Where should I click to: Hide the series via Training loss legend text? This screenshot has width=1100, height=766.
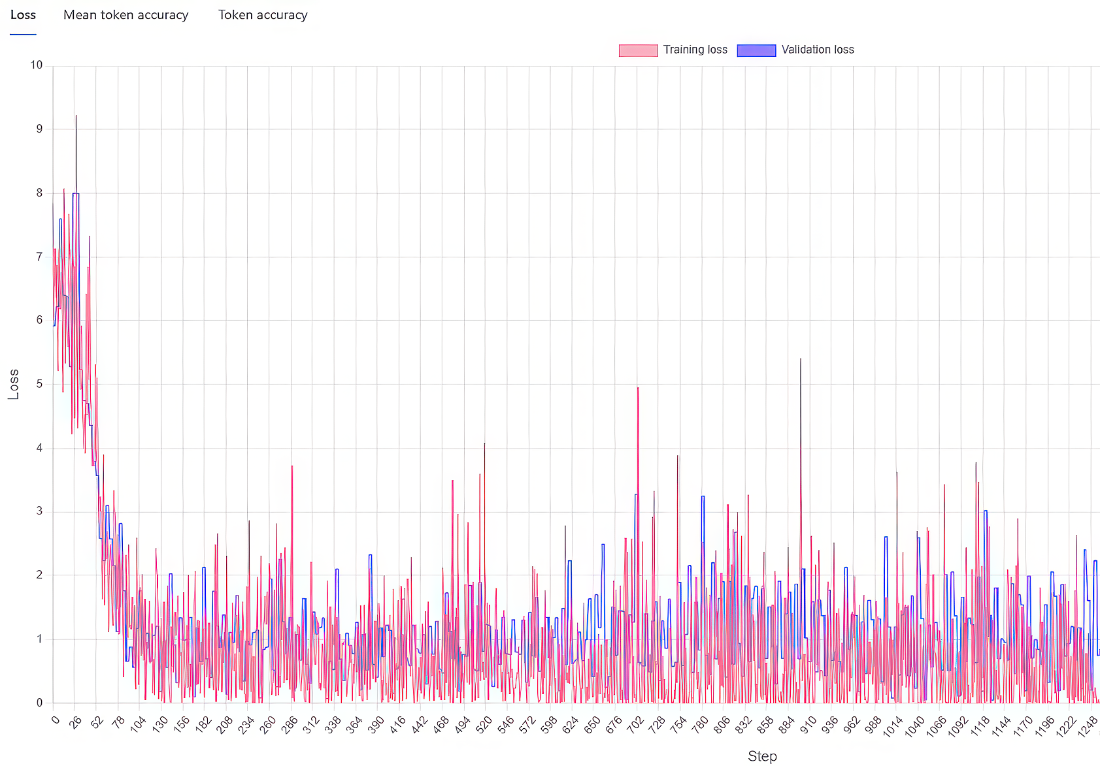695,50
